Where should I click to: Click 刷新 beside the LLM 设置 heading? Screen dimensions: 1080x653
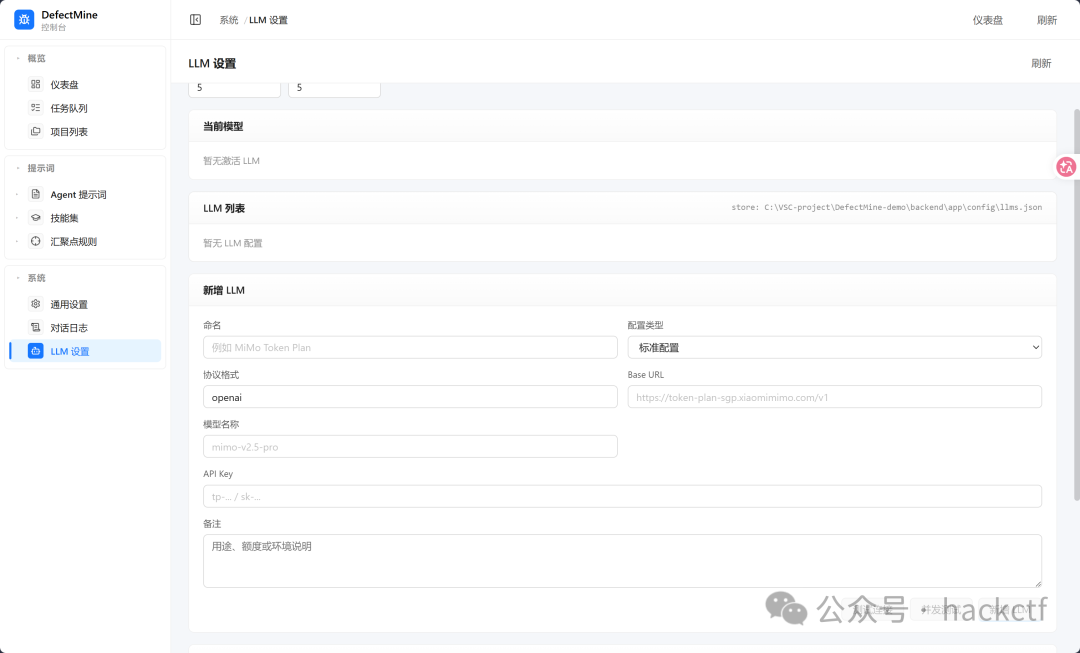click(x=1041, y=63)
